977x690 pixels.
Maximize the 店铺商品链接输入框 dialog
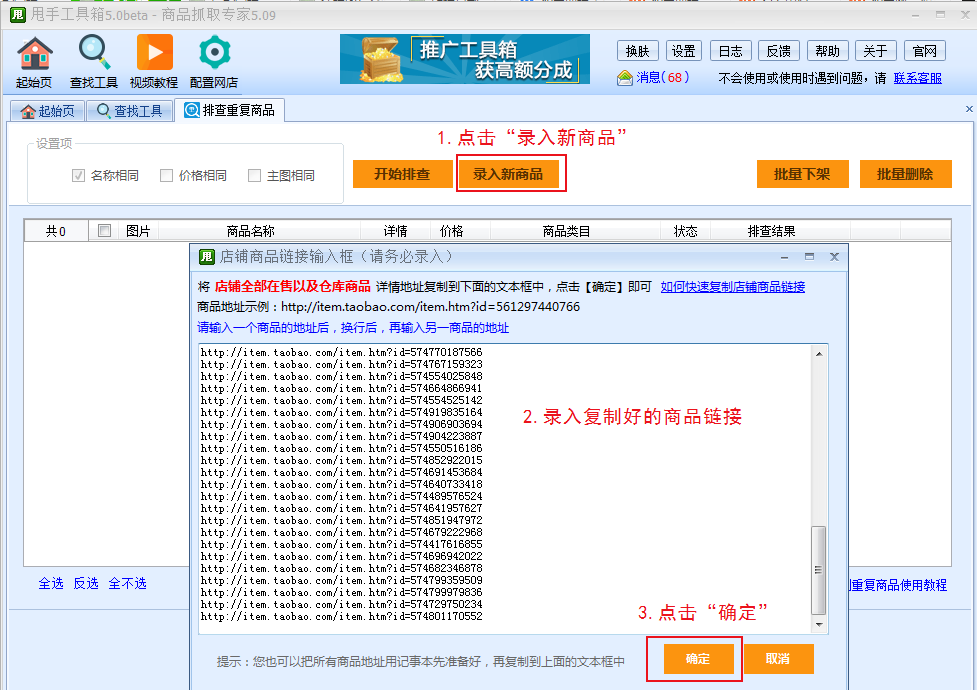coord(809,257)
